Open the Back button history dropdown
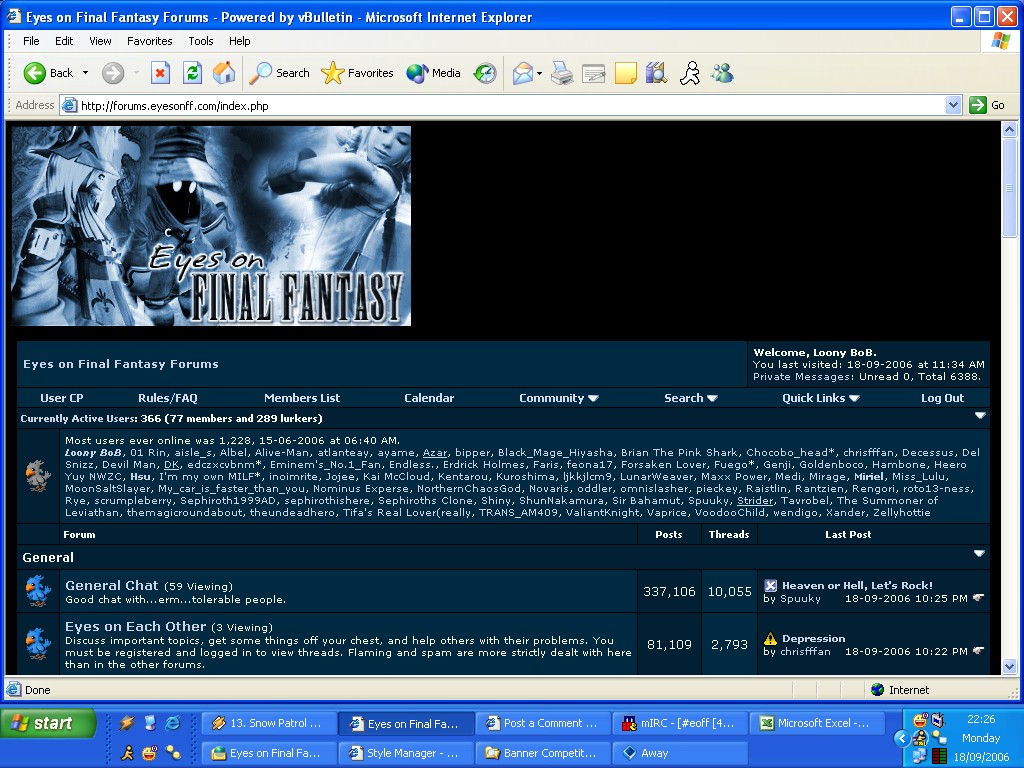The height and width of the screenshot is (768, 1024). [85, 73]
